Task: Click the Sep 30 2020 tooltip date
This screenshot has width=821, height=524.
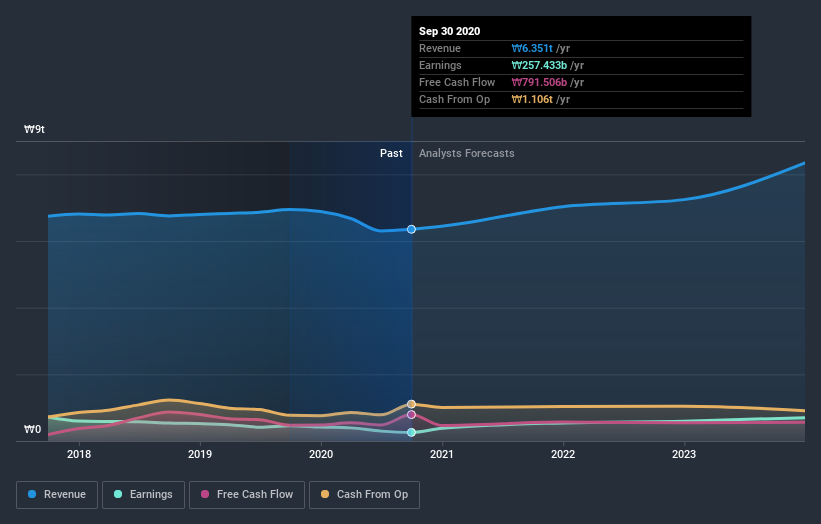Action: (449, 31)
